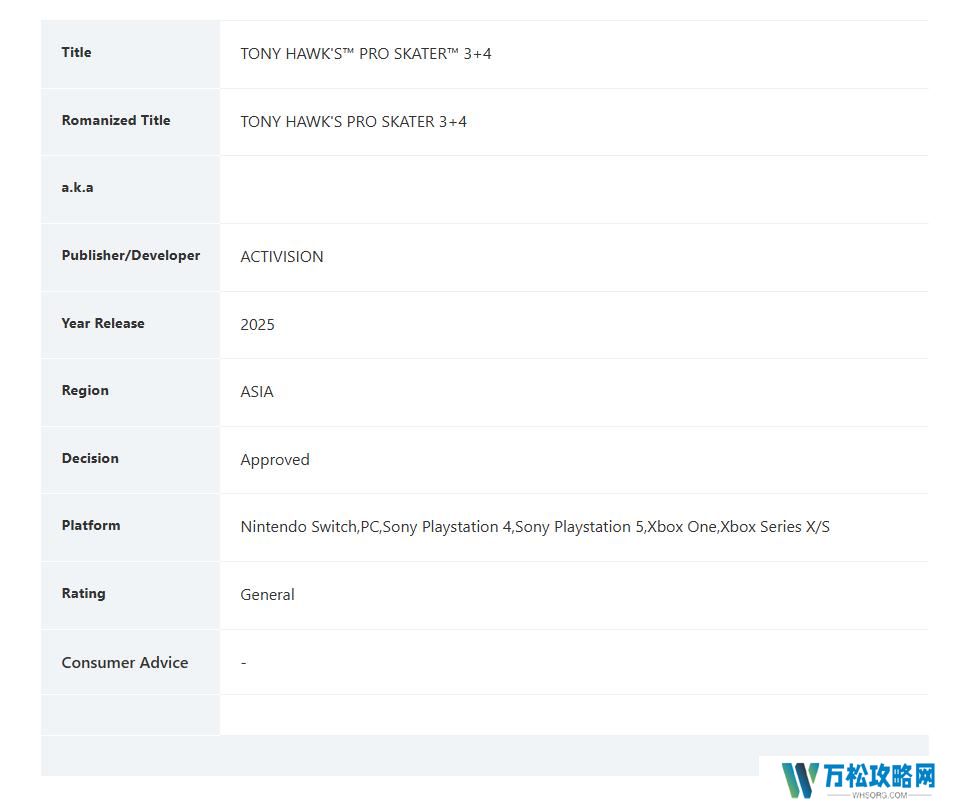959x806 pixels.
Task: Click the a.k.a row label
Action: click(77, 188)
